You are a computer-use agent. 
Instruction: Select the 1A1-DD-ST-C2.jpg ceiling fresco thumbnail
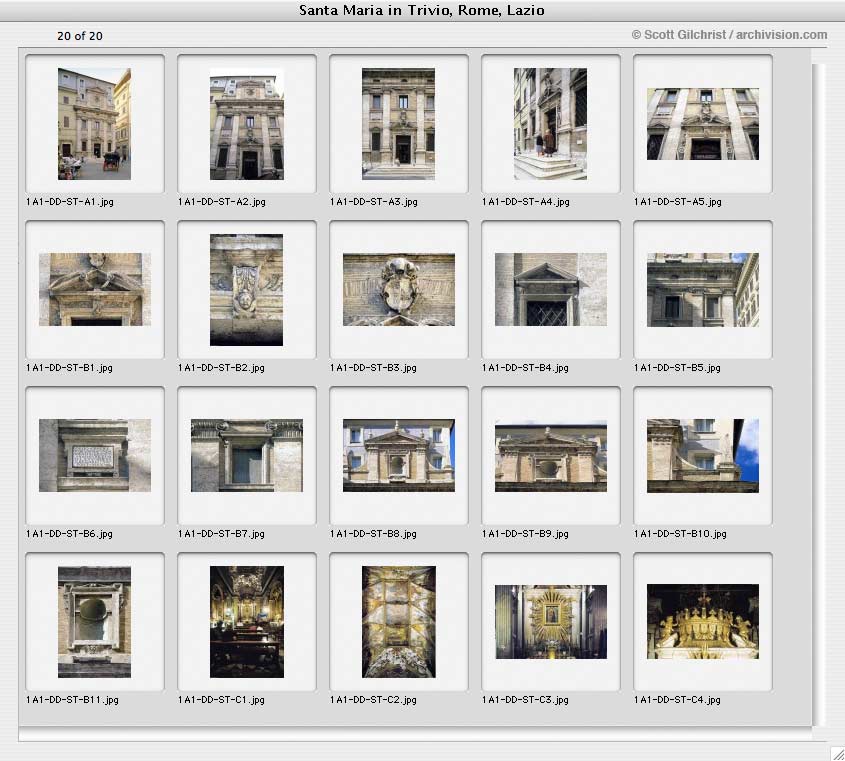coord(399,622)
